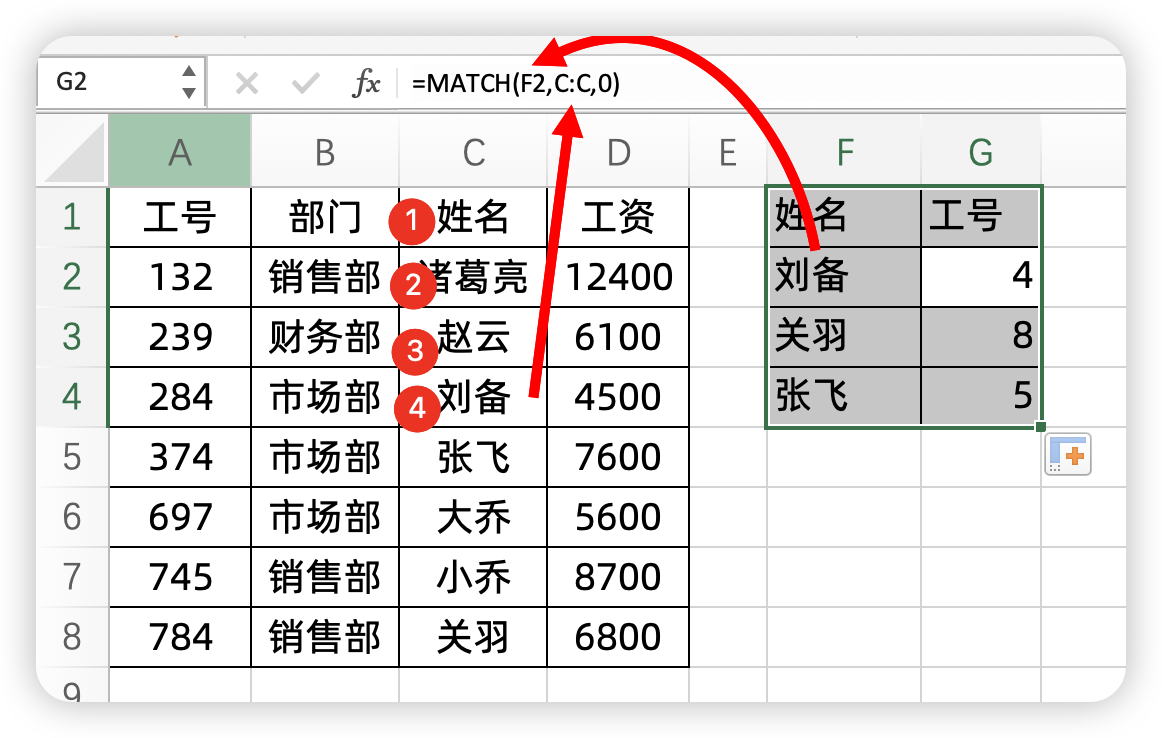Screen dimensions: 1162x738
Task: Select column G header
Action: tap(981, 152)
